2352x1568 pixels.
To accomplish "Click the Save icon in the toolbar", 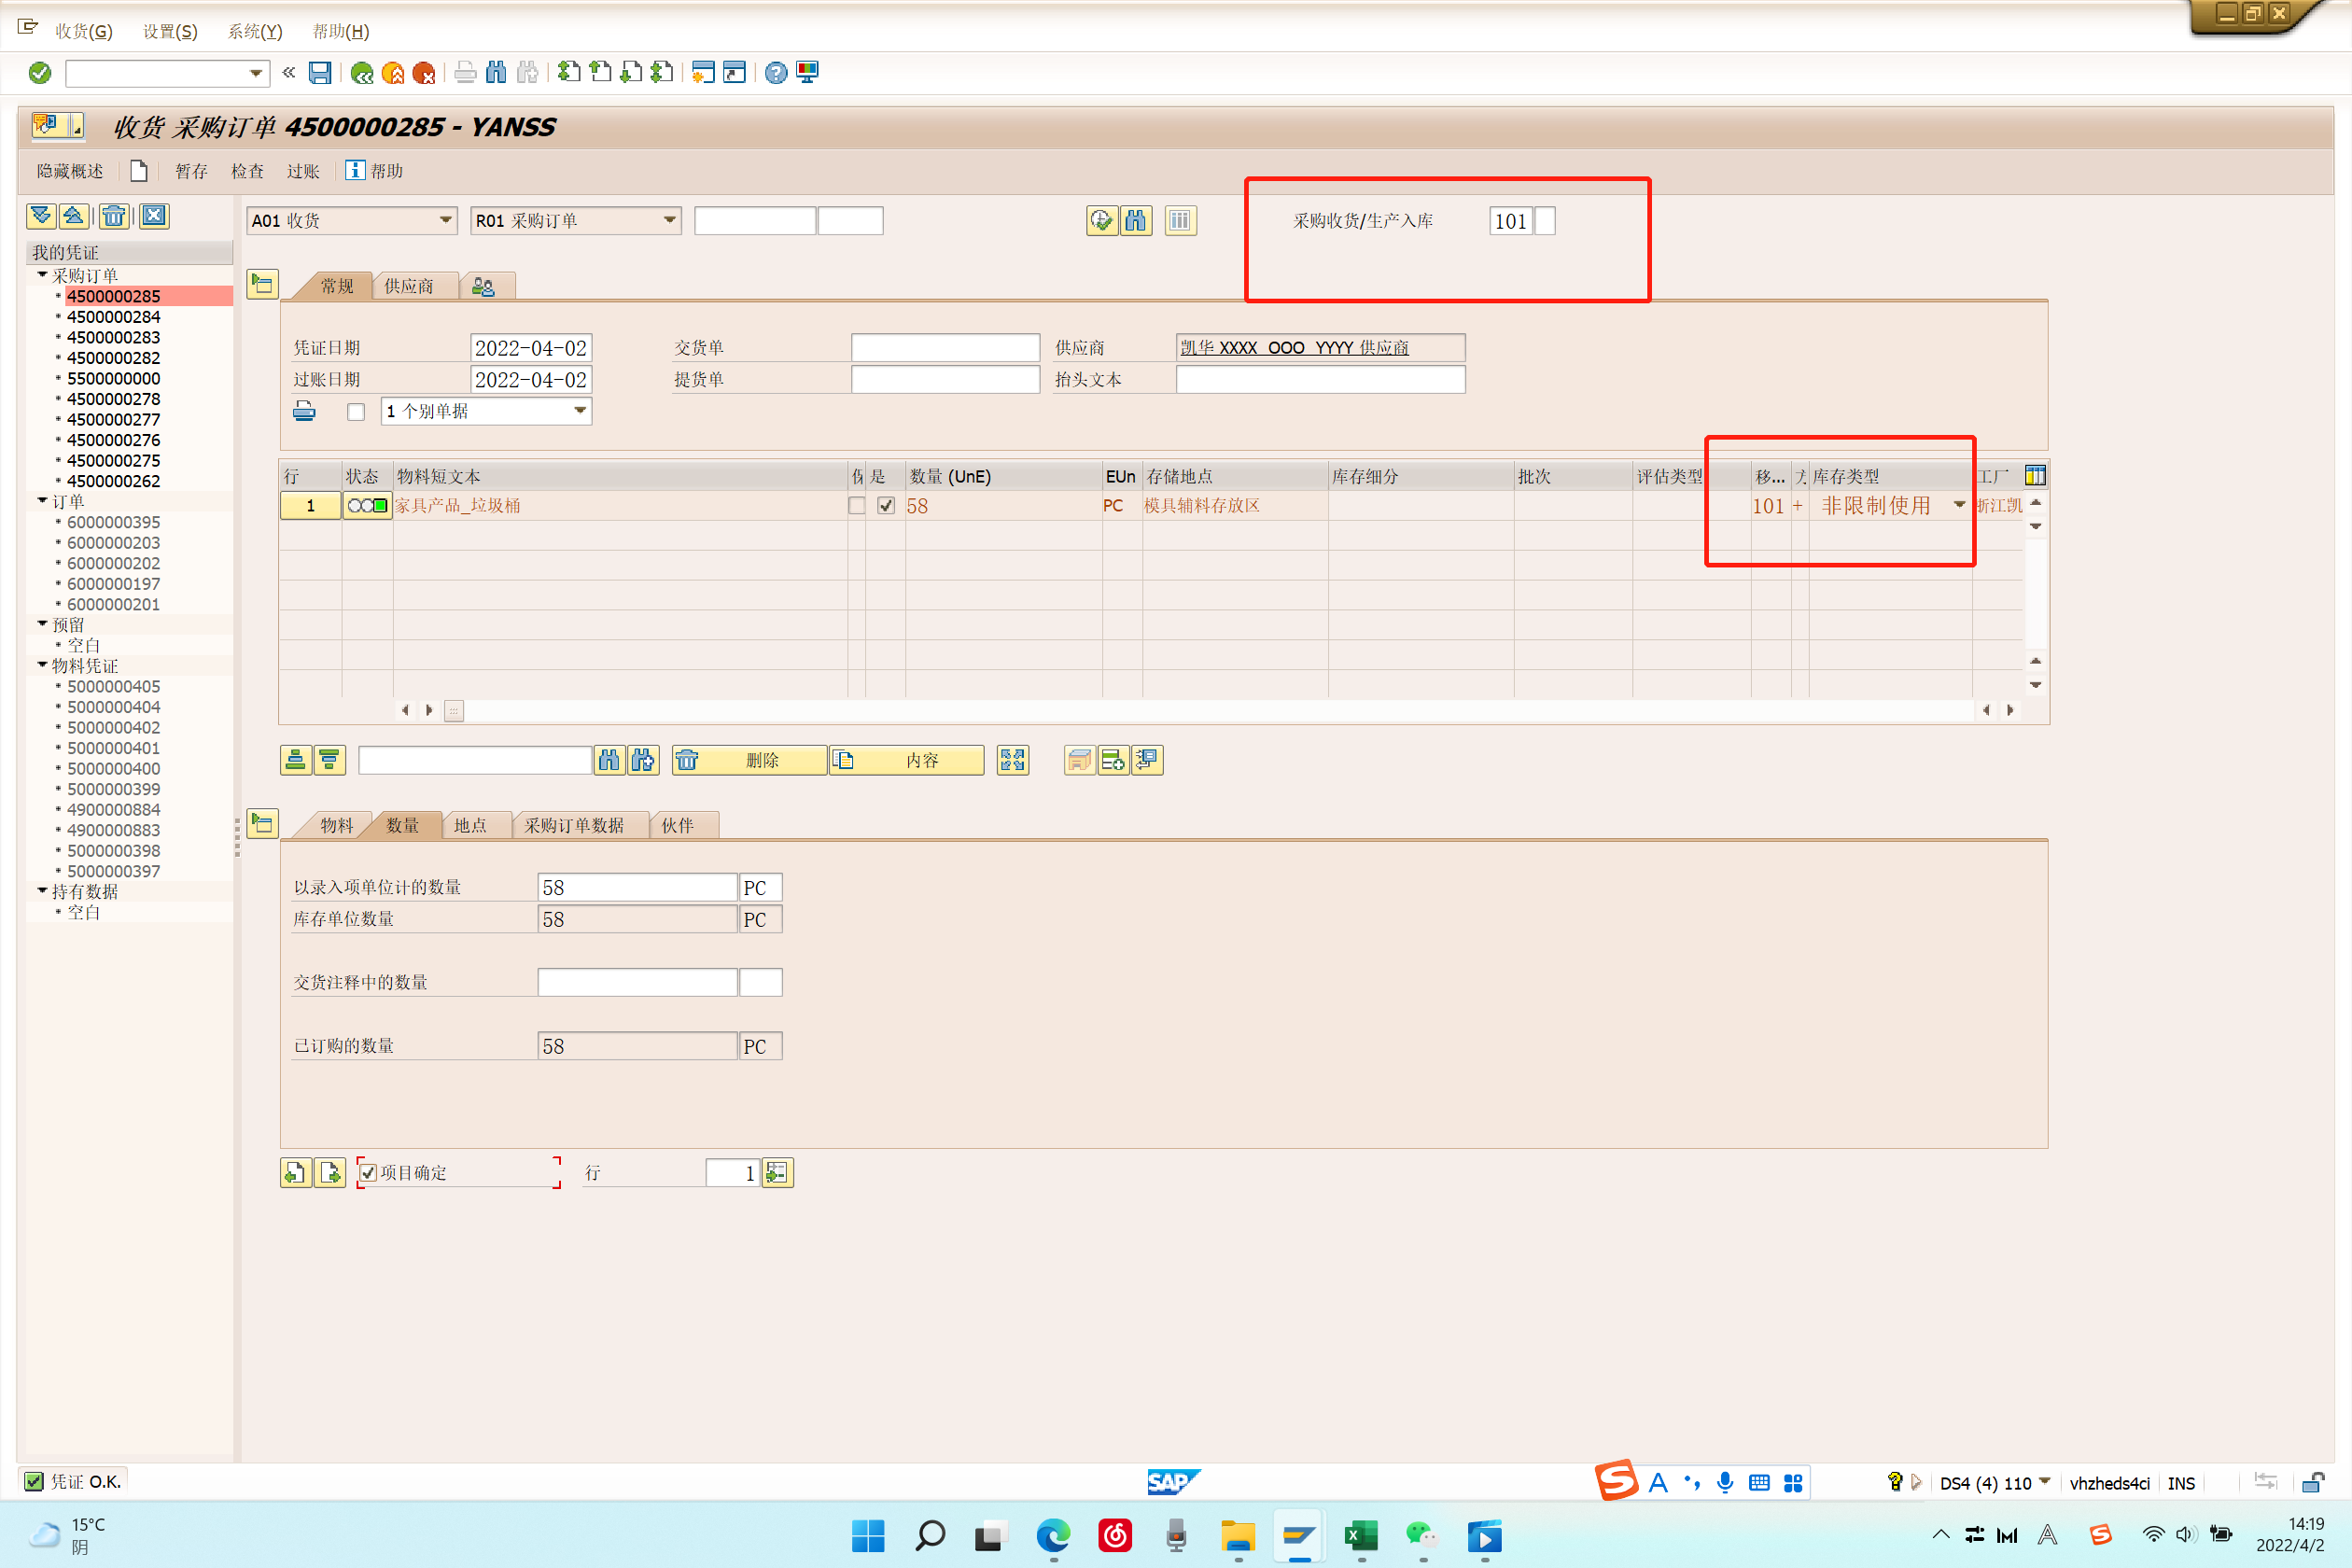I will click(x=320, y=72).
